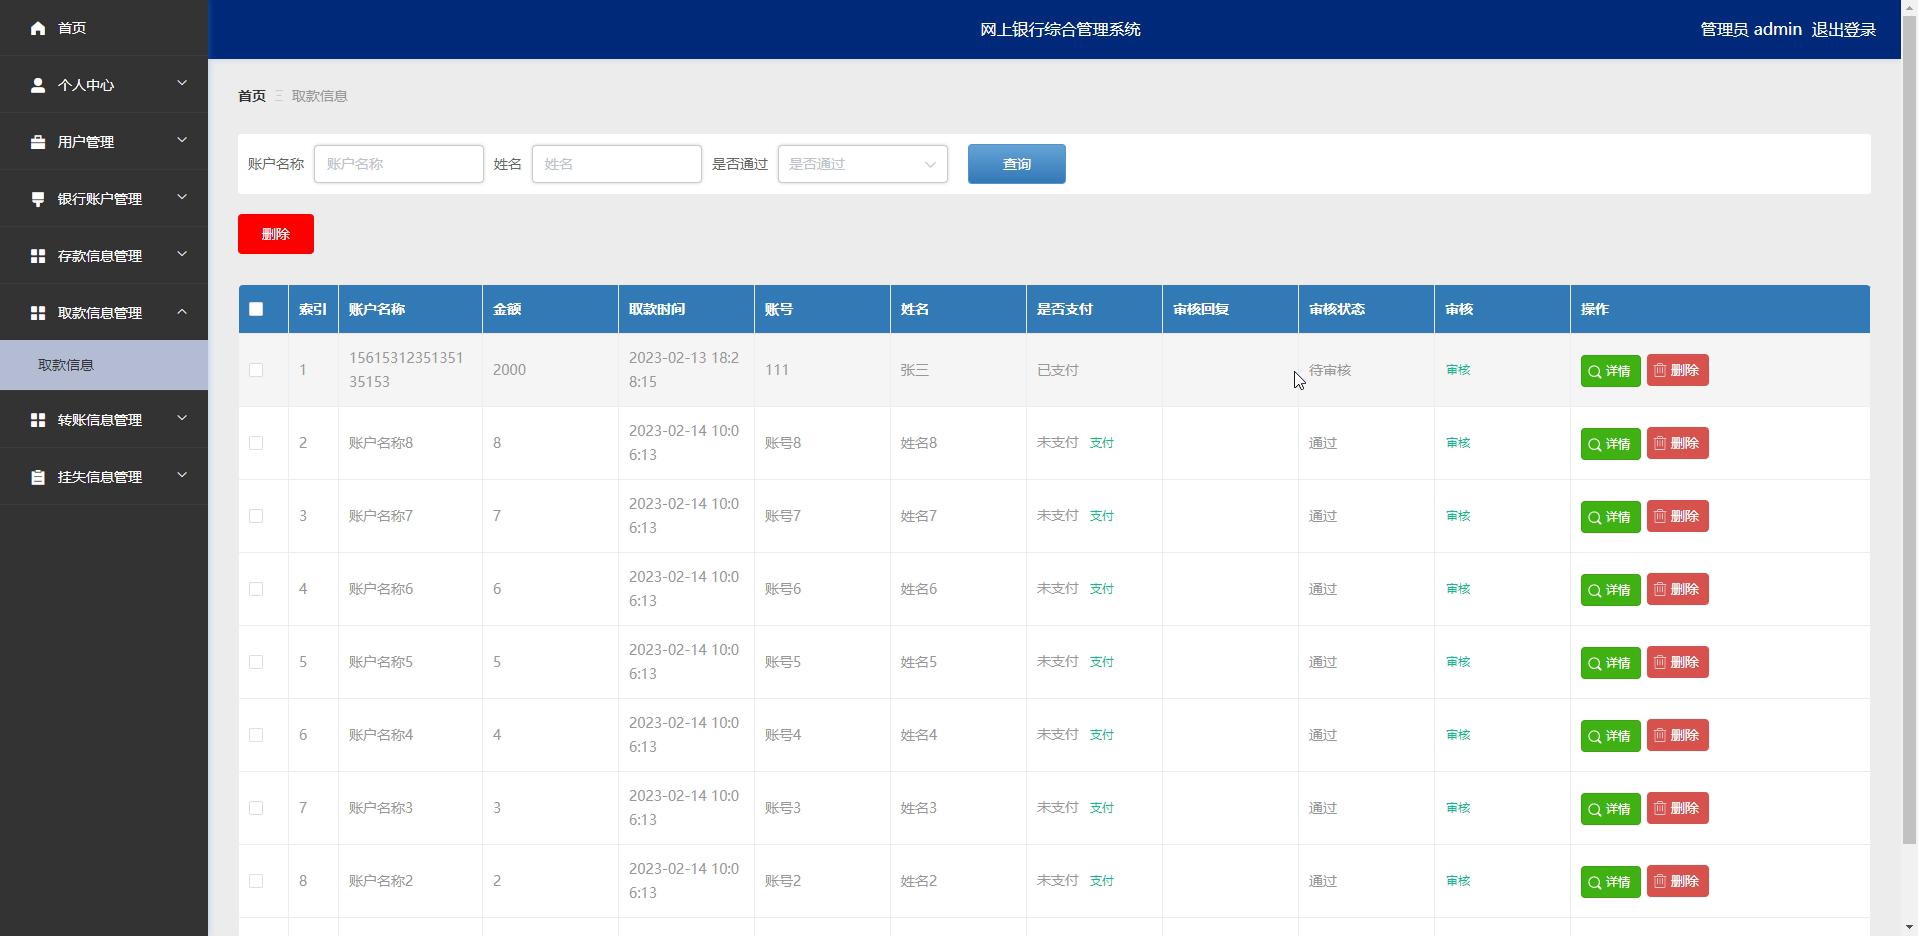
Task: Click 支付 link in 账户名称8 row
Action: click(1101, 443)
